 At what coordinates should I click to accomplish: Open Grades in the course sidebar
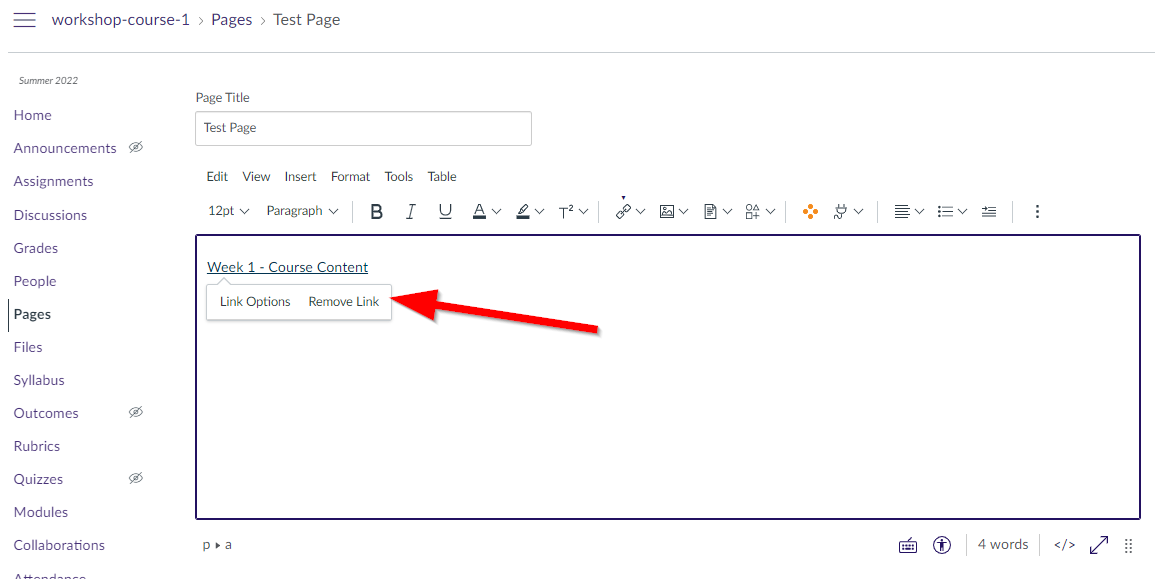[36, 248]
